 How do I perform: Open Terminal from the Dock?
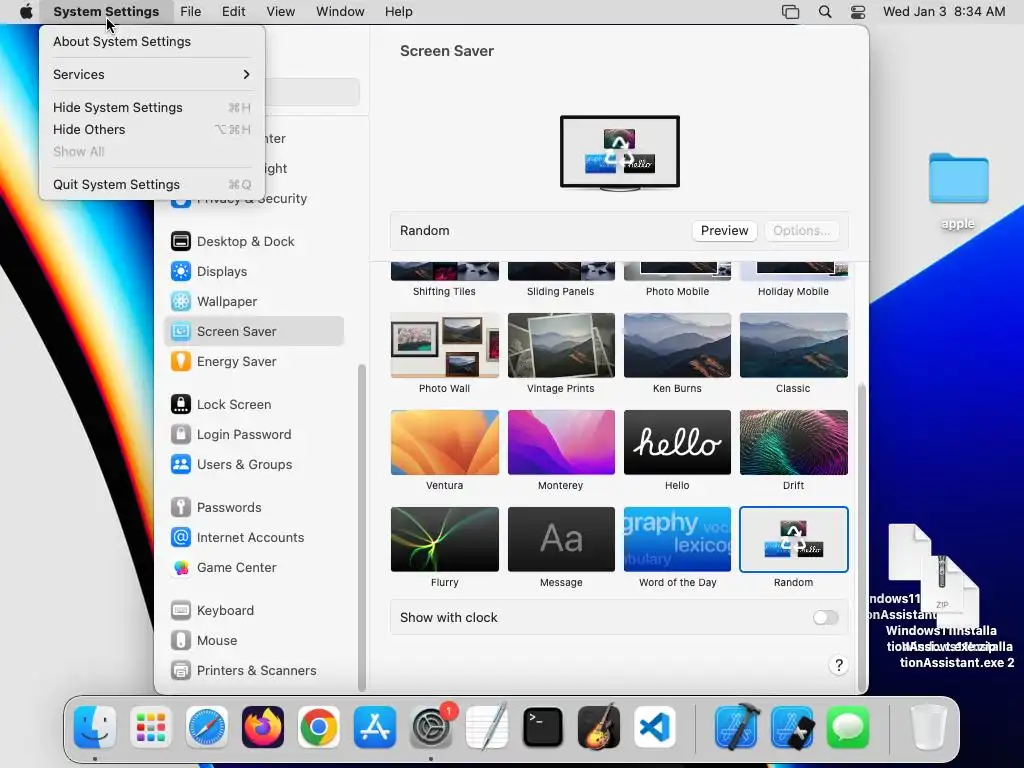coord(543,727)
